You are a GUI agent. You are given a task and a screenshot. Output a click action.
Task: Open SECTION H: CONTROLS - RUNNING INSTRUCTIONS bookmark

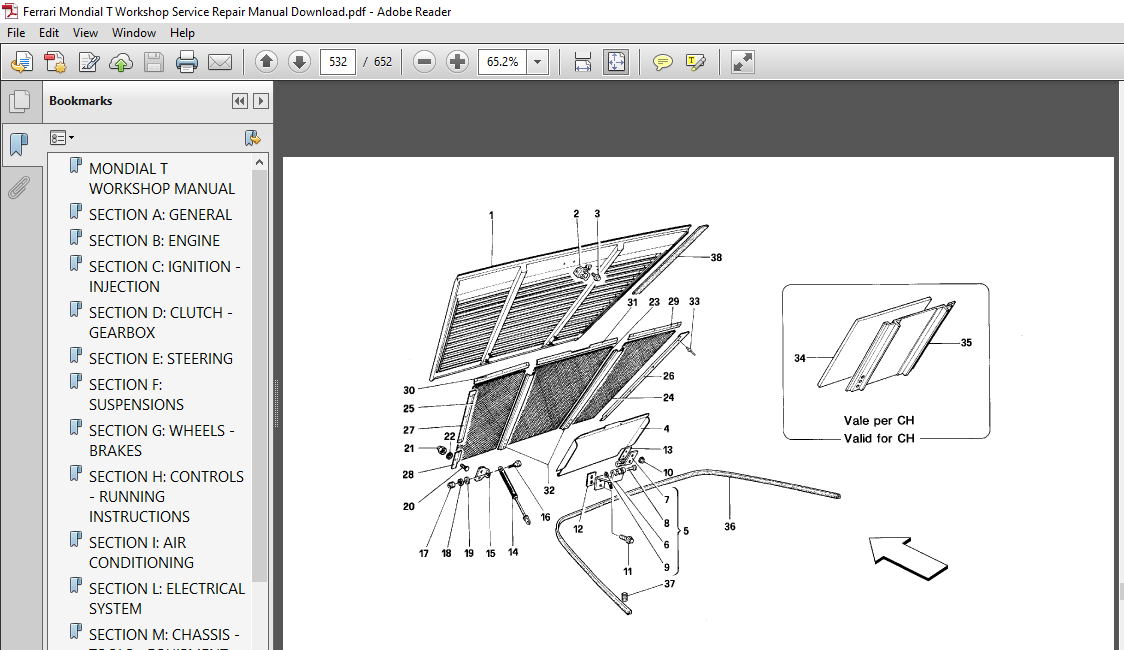click(x=166, y=496)
